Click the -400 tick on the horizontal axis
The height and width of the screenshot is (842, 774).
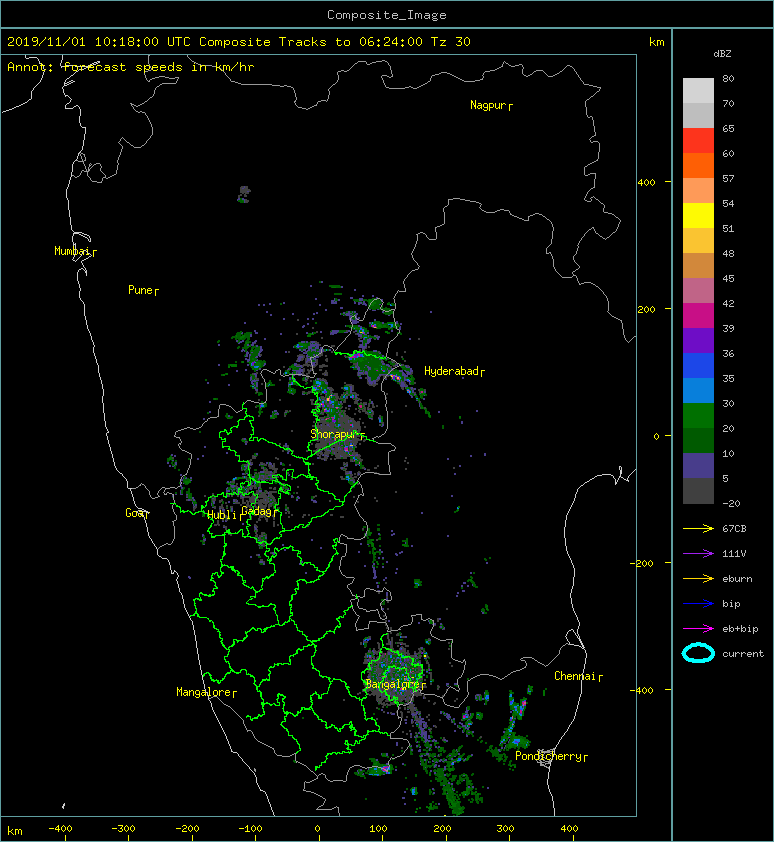pyautogui.click(x=60, y=829)
